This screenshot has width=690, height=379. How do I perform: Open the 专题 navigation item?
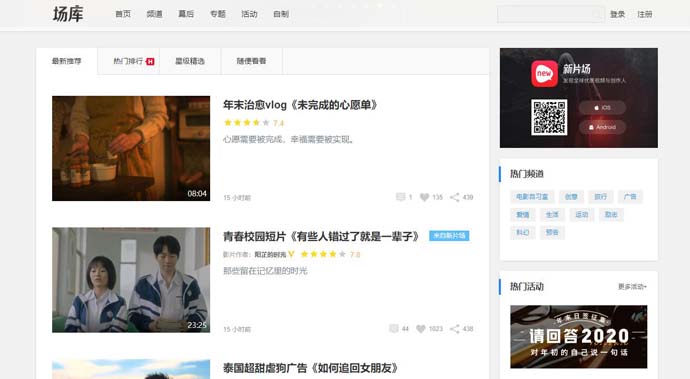[x=218, y=14]
